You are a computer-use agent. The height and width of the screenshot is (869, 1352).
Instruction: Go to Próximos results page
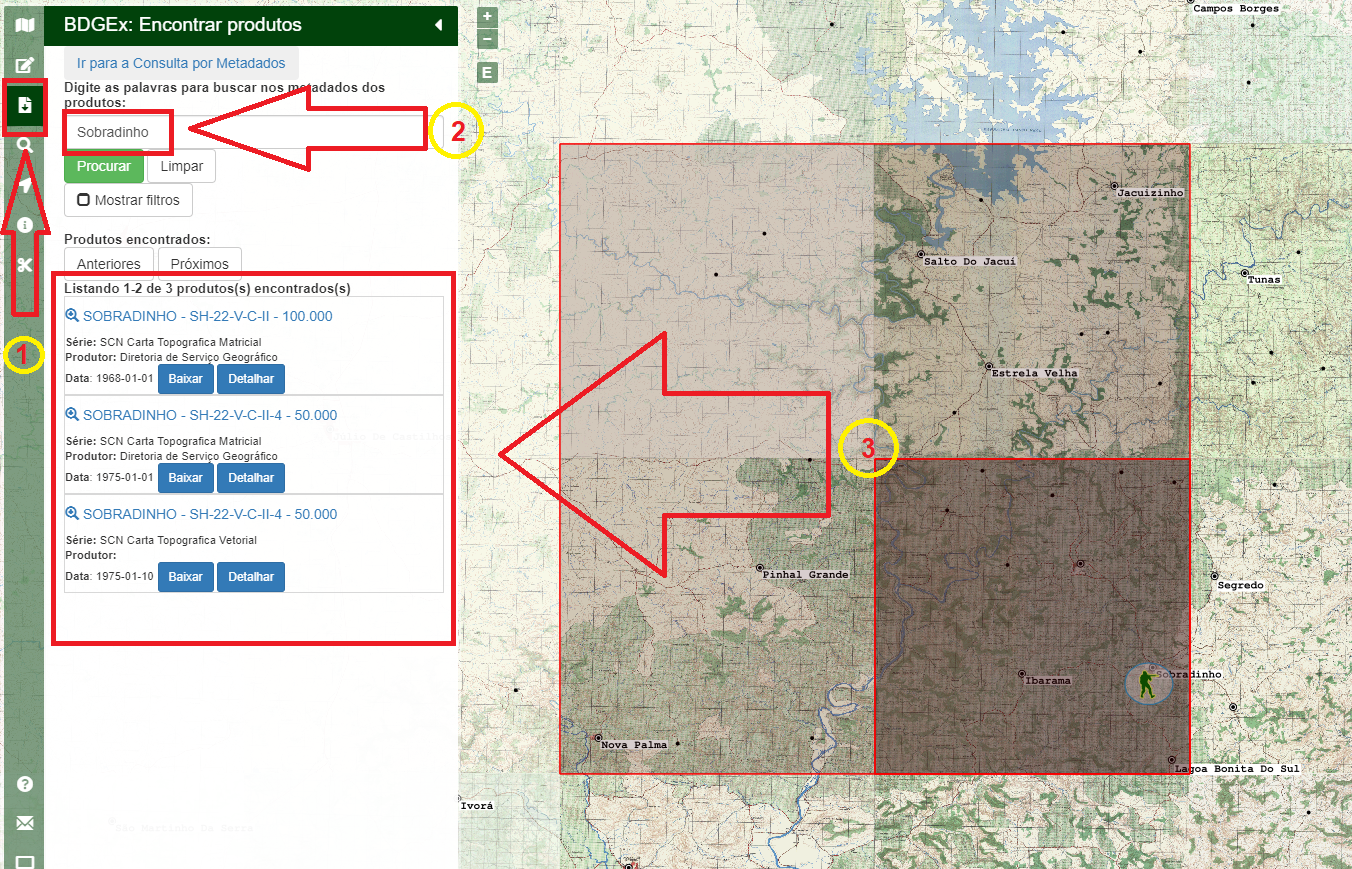pyautogui.click(x=199, y=264)
